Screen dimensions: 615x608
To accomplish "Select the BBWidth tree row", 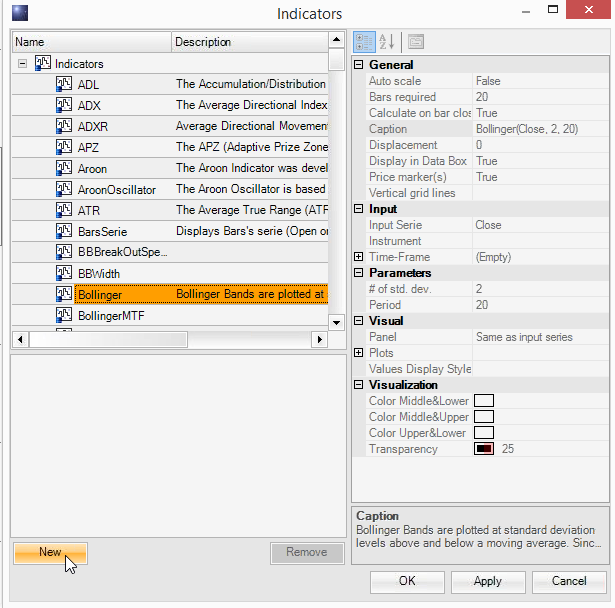I will (170, 273).
